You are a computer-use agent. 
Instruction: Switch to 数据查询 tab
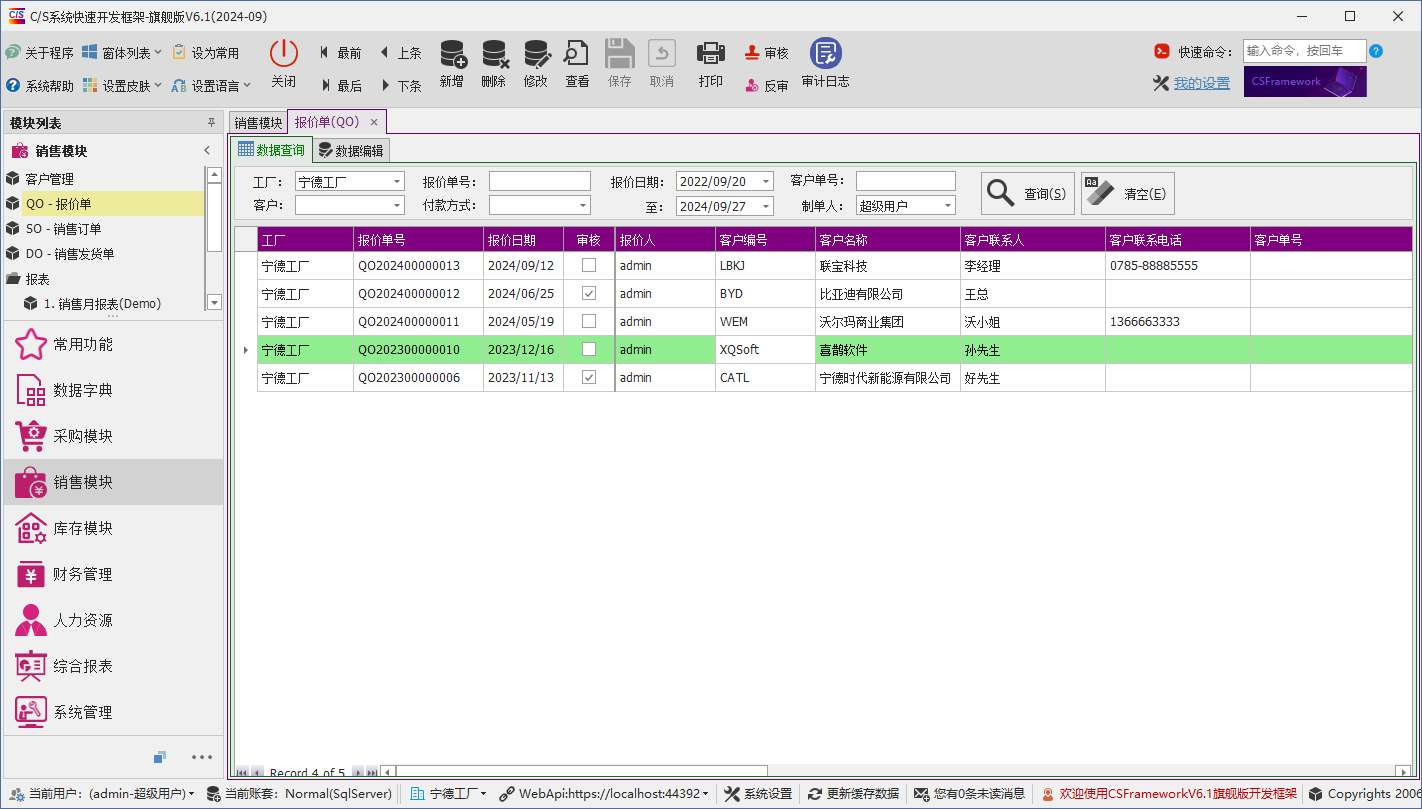[271, 150]
